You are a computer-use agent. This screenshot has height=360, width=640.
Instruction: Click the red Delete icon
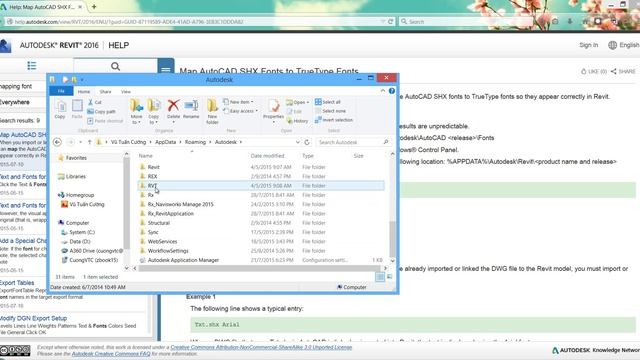(173, 106)
